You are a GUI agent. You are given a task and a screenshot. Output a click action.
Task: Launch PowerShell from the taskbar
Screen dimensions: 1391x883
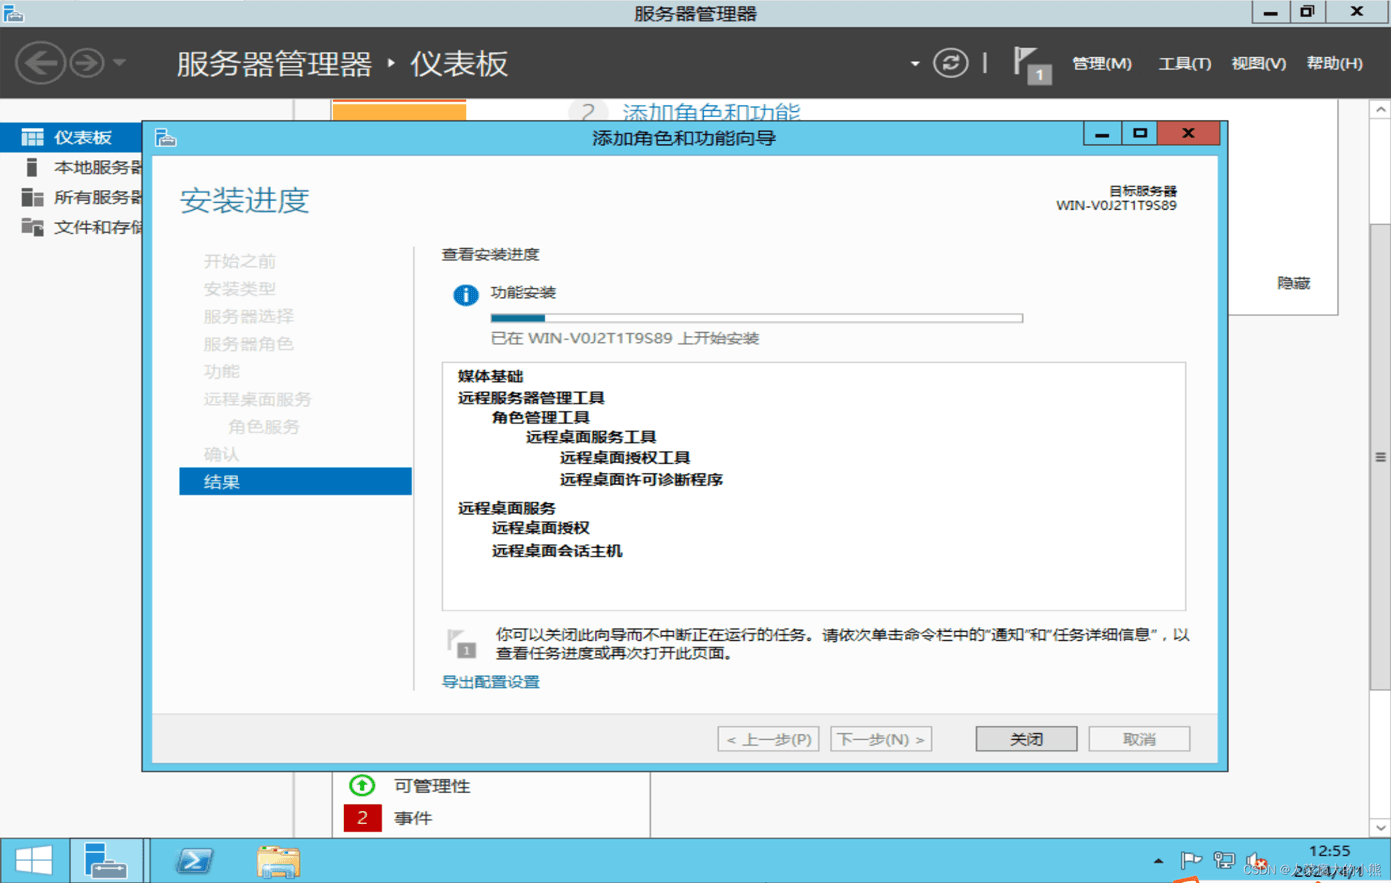click(194, 860)
